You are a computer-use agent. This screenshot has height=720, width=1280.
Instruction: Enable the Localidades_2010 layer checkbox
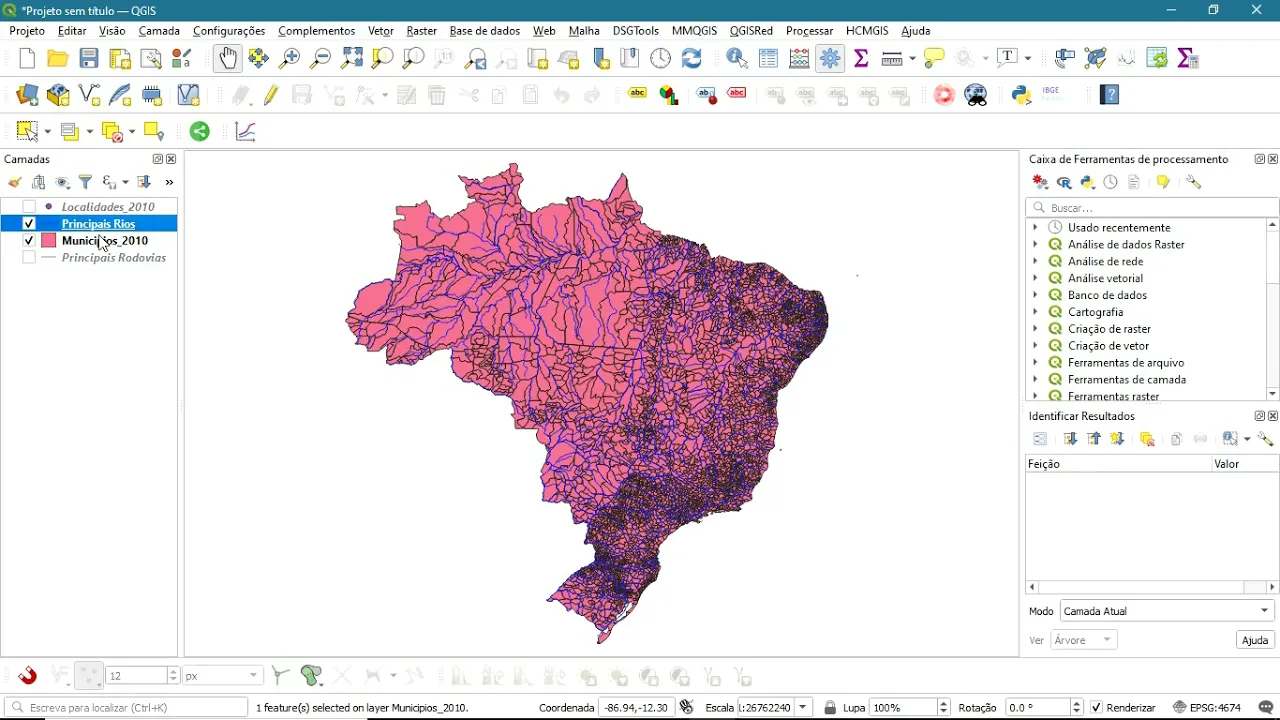click(x=29, y=207)
